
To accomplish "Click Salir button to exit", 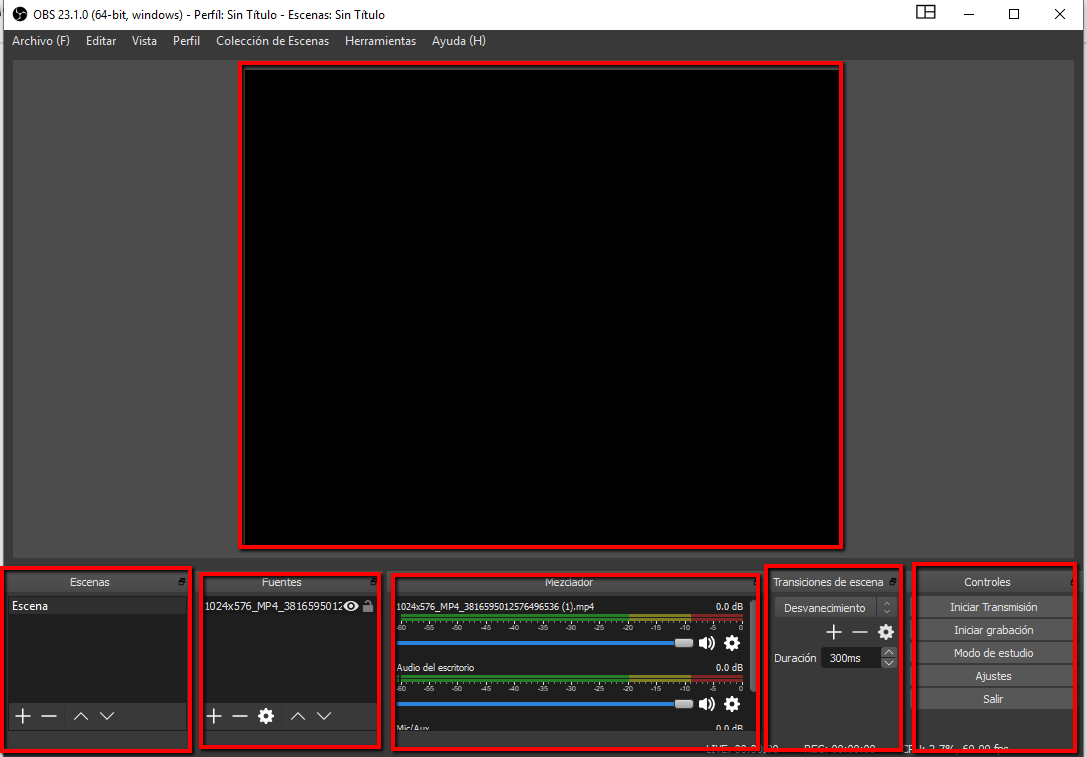I will [x=993, y=699].
